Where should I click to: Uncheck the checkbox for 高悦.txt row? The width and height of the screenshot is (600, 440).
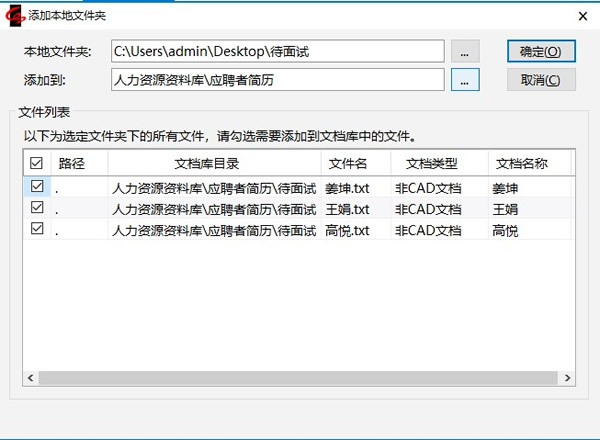37,229
